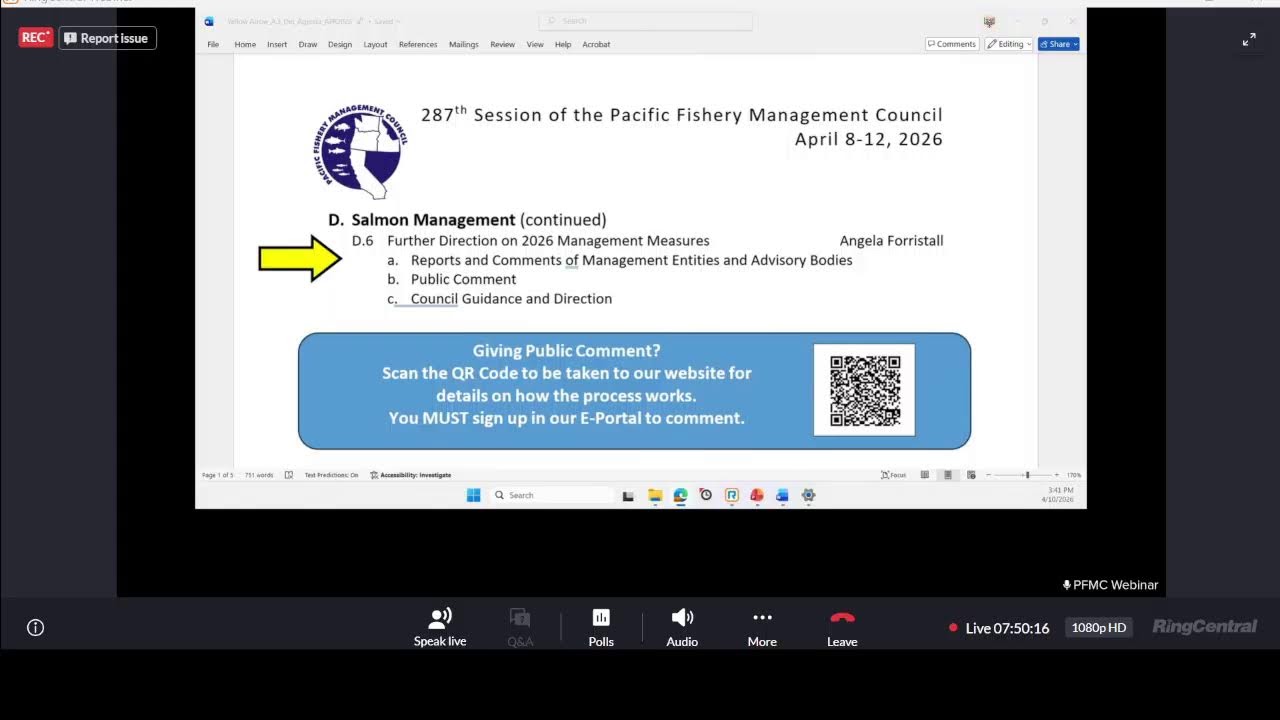Open the Q&A panel
The height and width of the screenshot is (720, 1280).
point(520,627)
